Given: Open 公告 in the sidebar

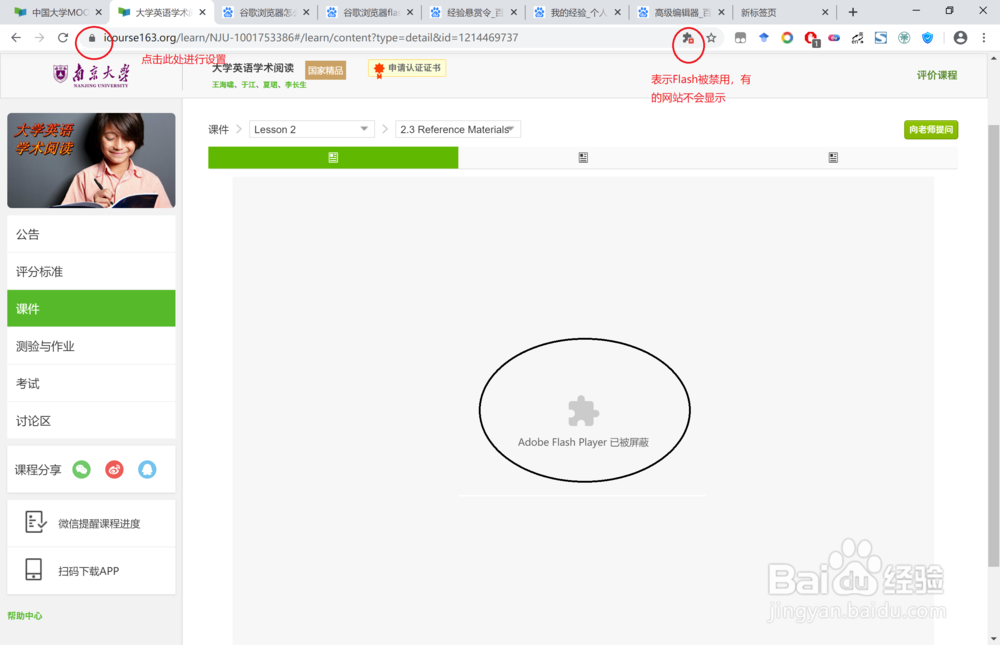Looking at the screenshot, I should (x=91, y=234).
